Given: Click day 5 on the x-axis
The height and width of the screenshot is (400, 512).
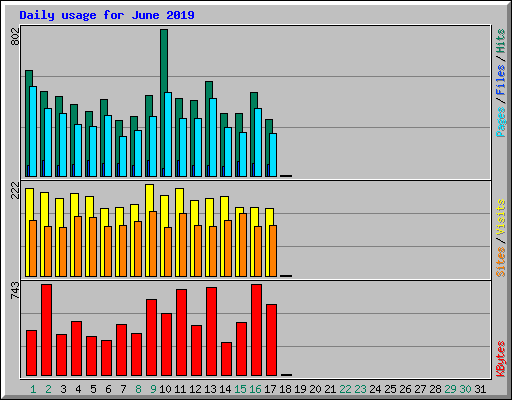Looking at the screenshot, I should tap(93, 389).
